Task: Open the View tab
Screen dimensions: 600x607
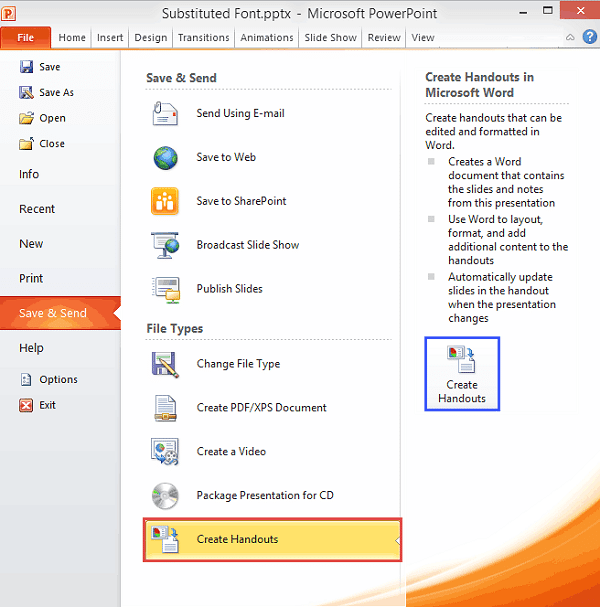Action: (x=423, y=38)
